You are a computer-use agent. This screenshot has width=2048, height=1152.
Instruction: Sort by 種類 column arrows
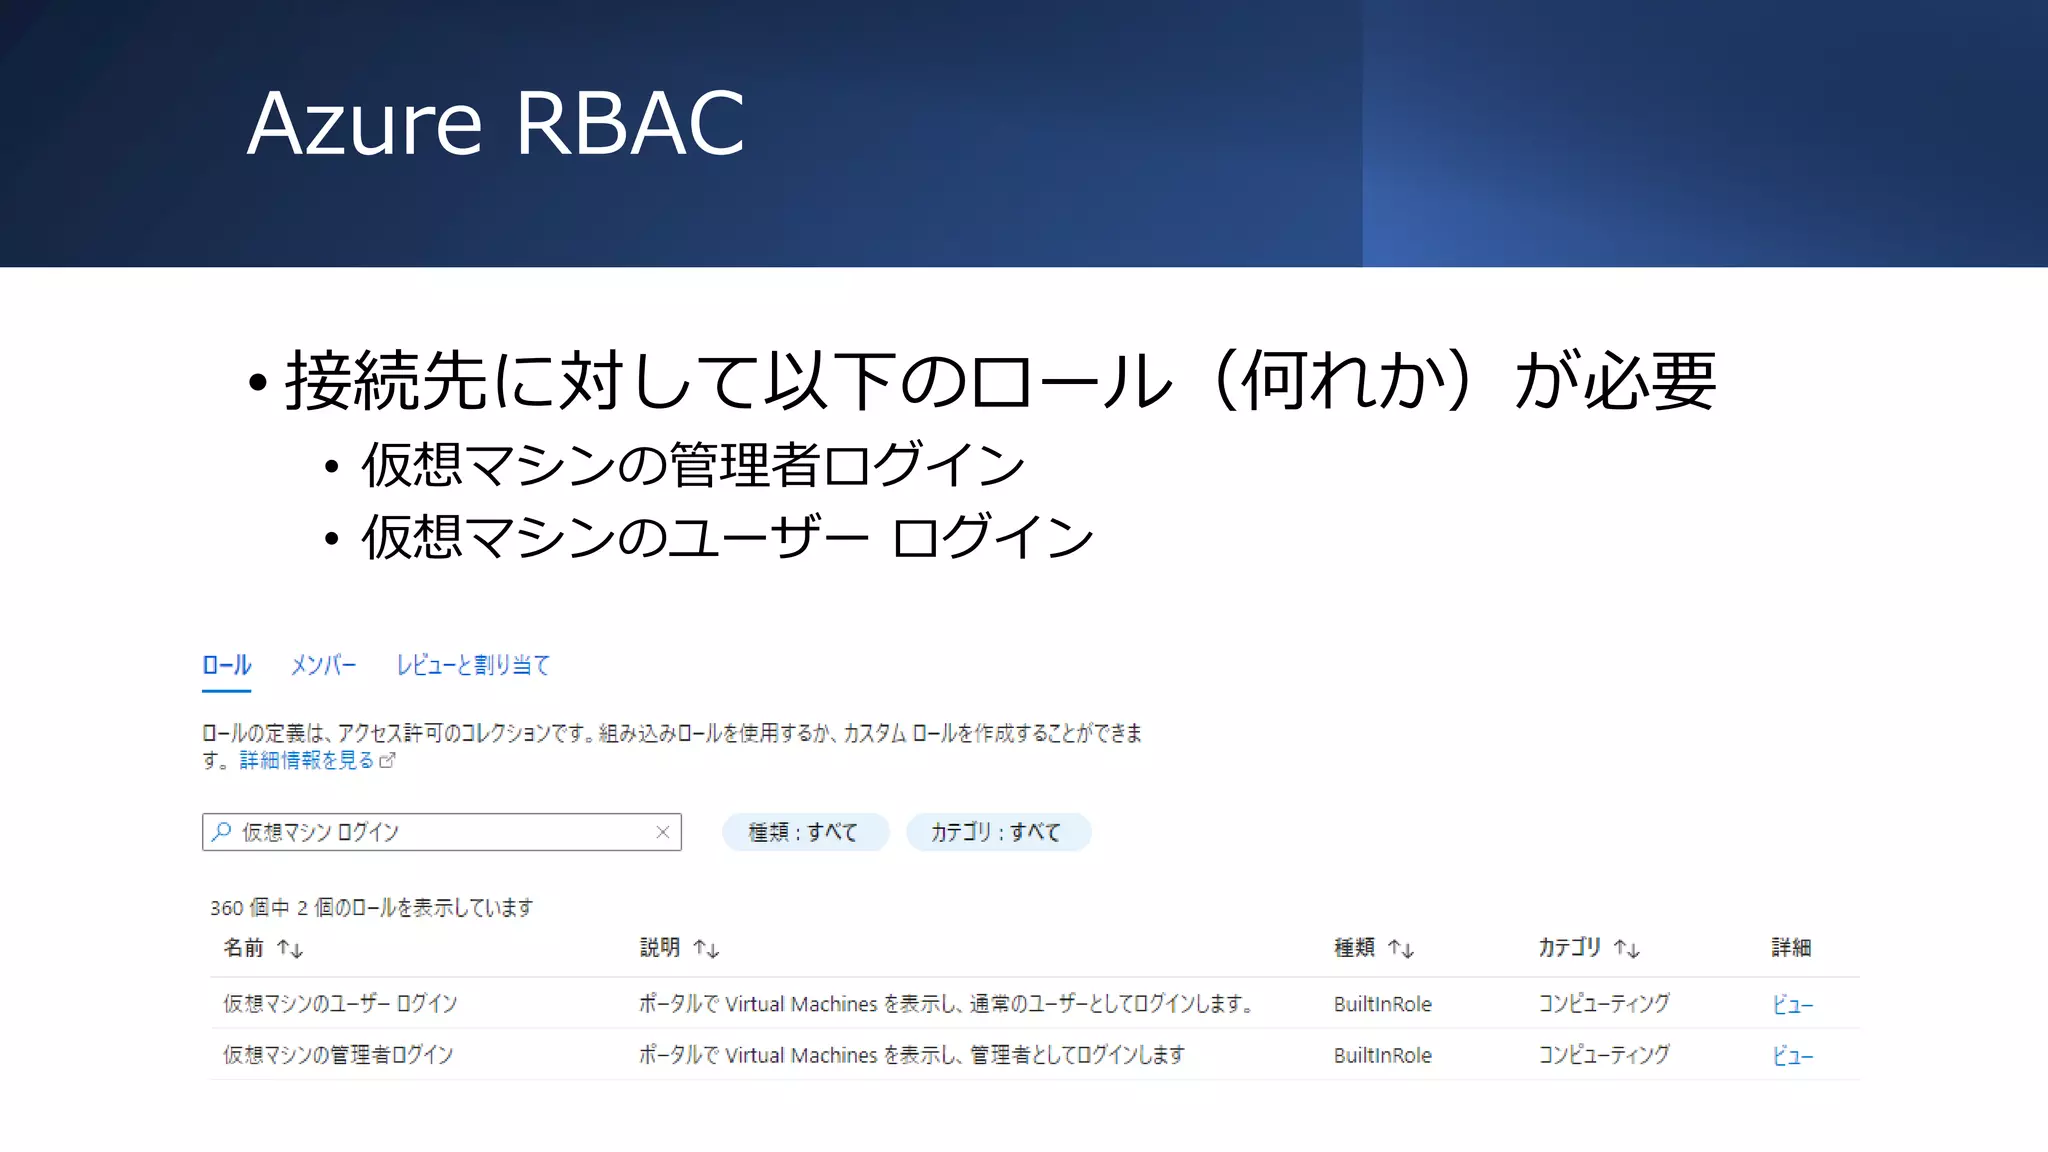tap(1401, 948)
